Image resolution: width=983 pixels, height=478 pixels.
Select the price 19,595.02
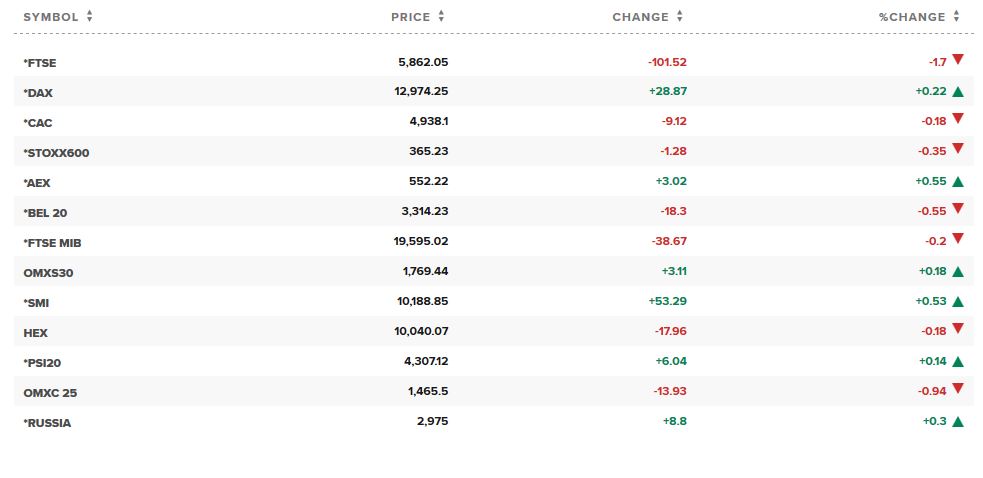(x=421, y=242)
